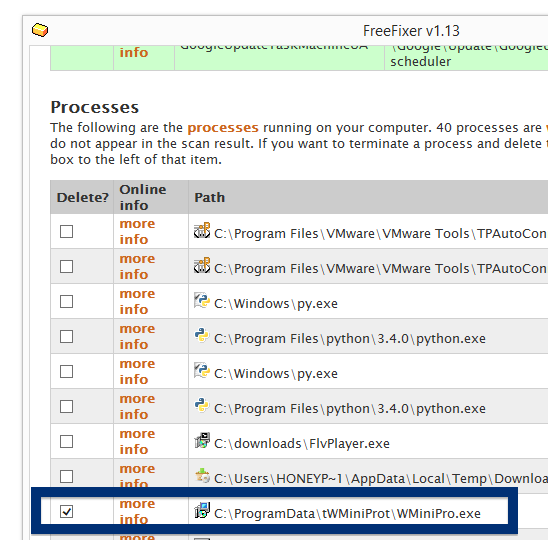The image size is (548, 540).
Task: Open more info for WMiniPro.exe
Action: 137,511
